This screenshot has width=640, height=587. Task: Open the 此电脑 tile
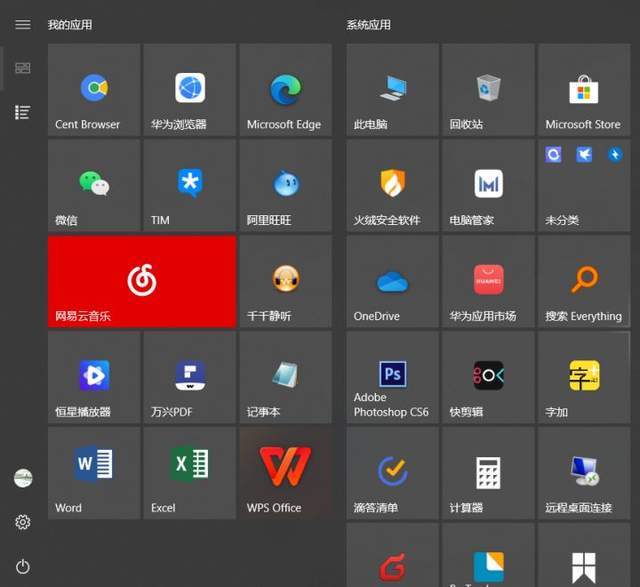click(x=393, y=90)
